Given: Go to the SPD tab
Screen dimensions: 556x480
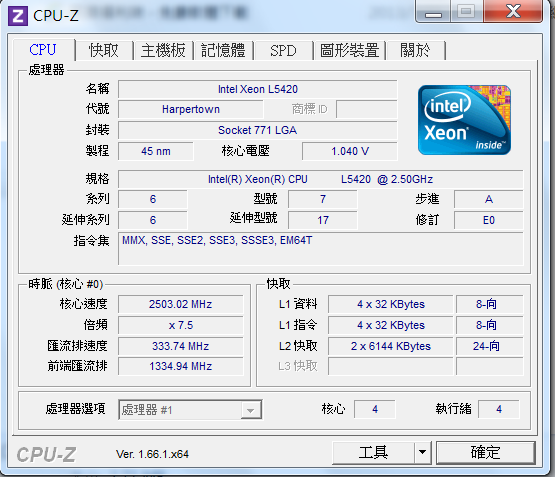Looking at the screenshot, I should pyautogui.click(x=283, y=50).
